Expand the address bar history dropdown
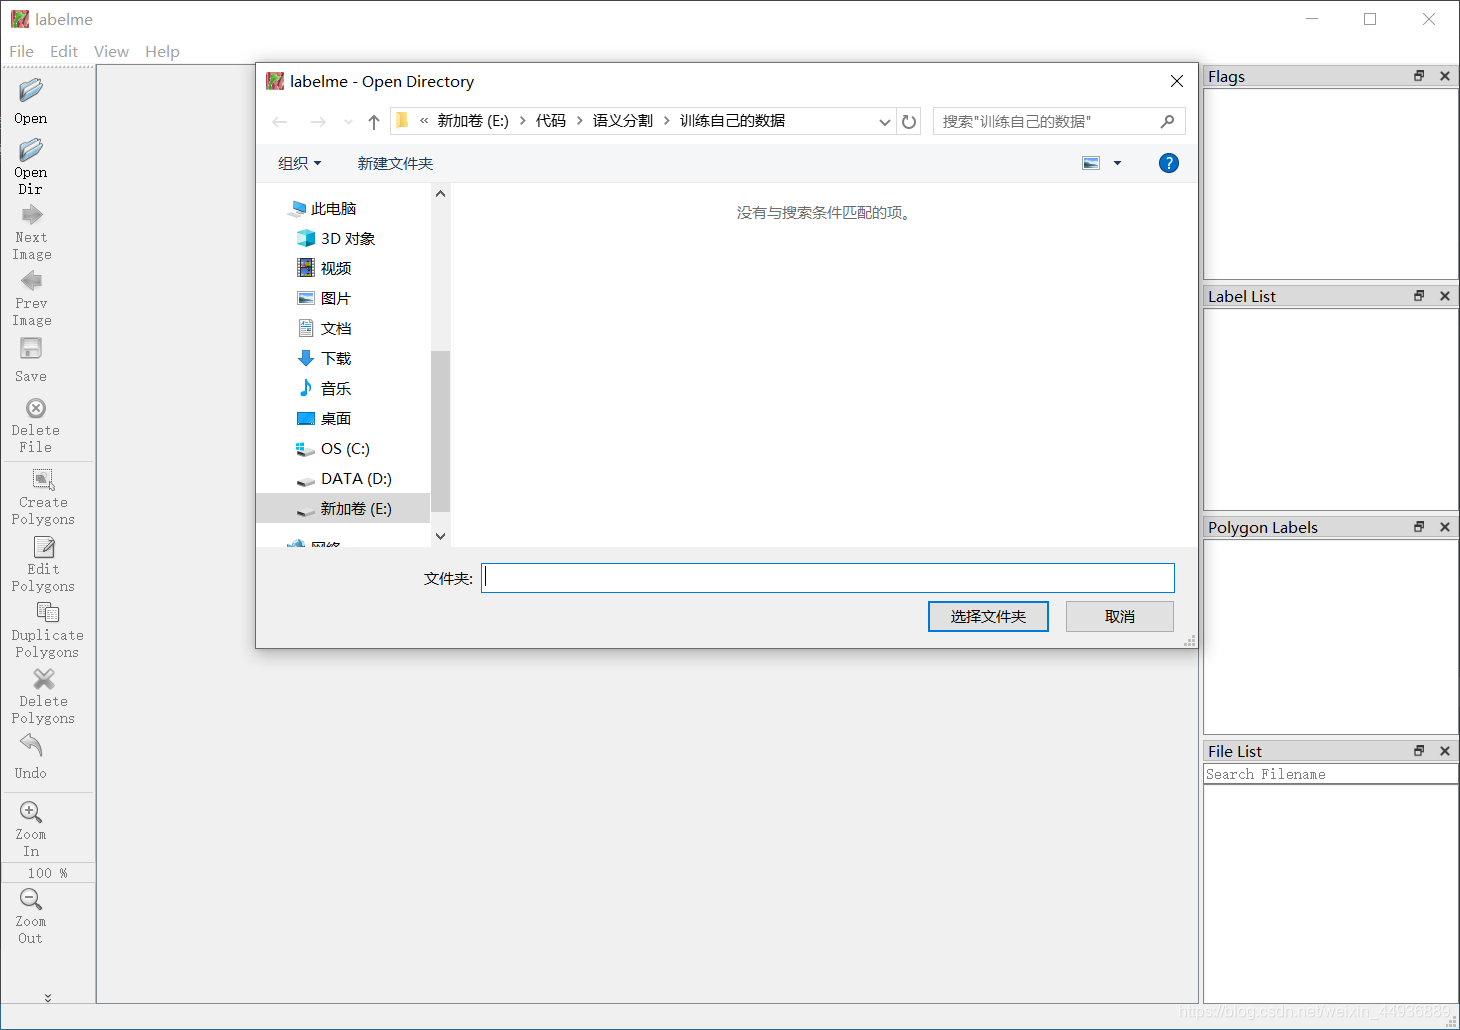This screenshot has height=1030, width=1460. click(884, 122)
